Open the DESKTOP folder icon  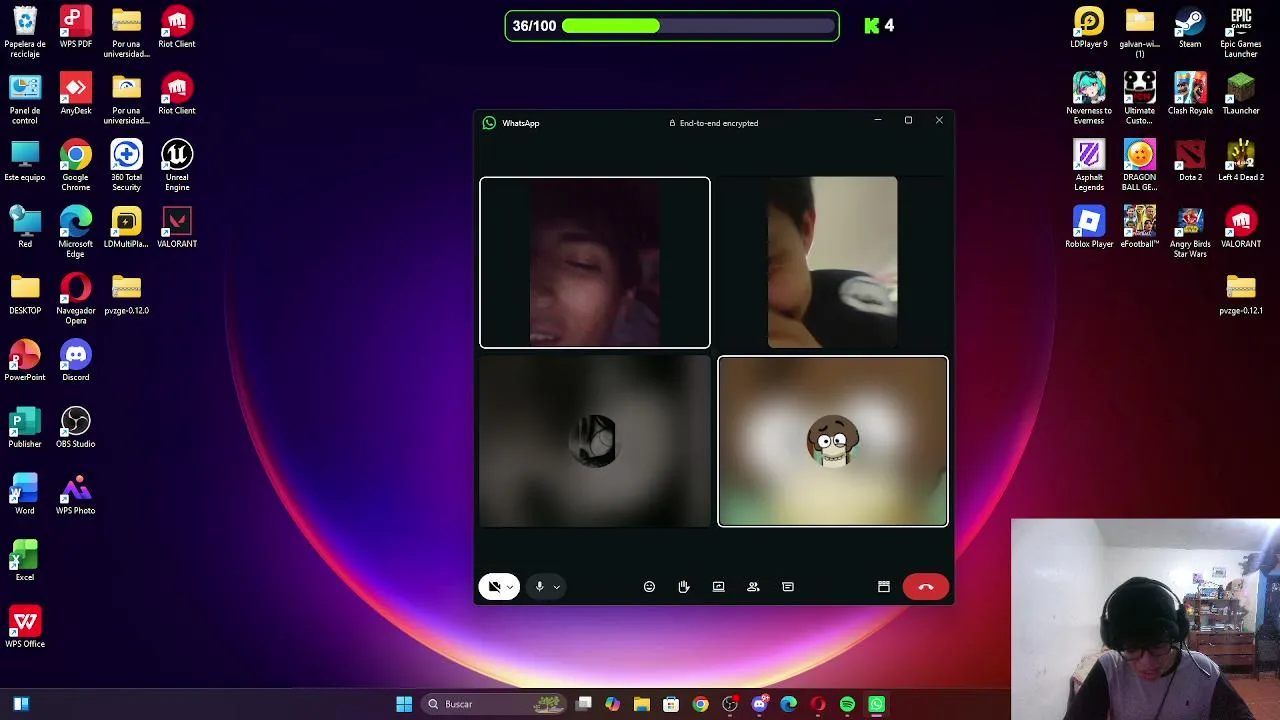[x=25, y=294]
